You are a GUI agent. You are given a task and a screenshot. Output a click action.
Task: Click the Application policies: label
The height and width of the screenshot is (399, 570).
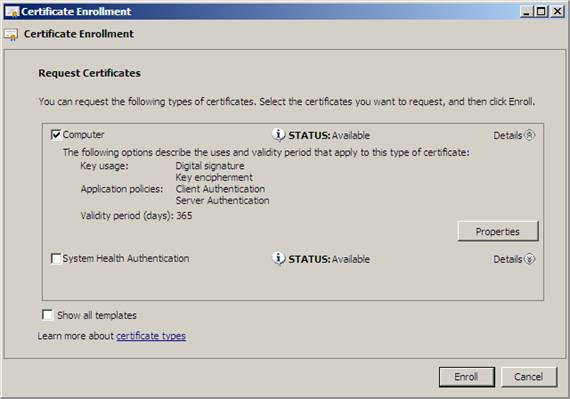coord(122,189)
